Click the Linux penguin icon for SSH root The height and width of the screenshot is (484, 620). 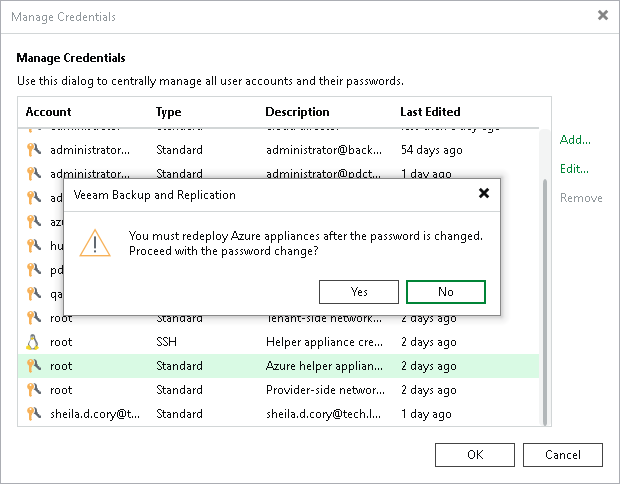(32, 342)
